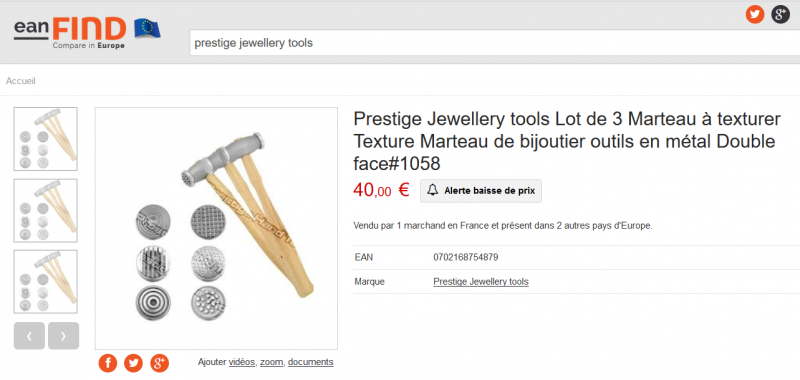Screen dimensions: 800x380
Task: Share on Facebook below the product image
Action: [108, 363]
